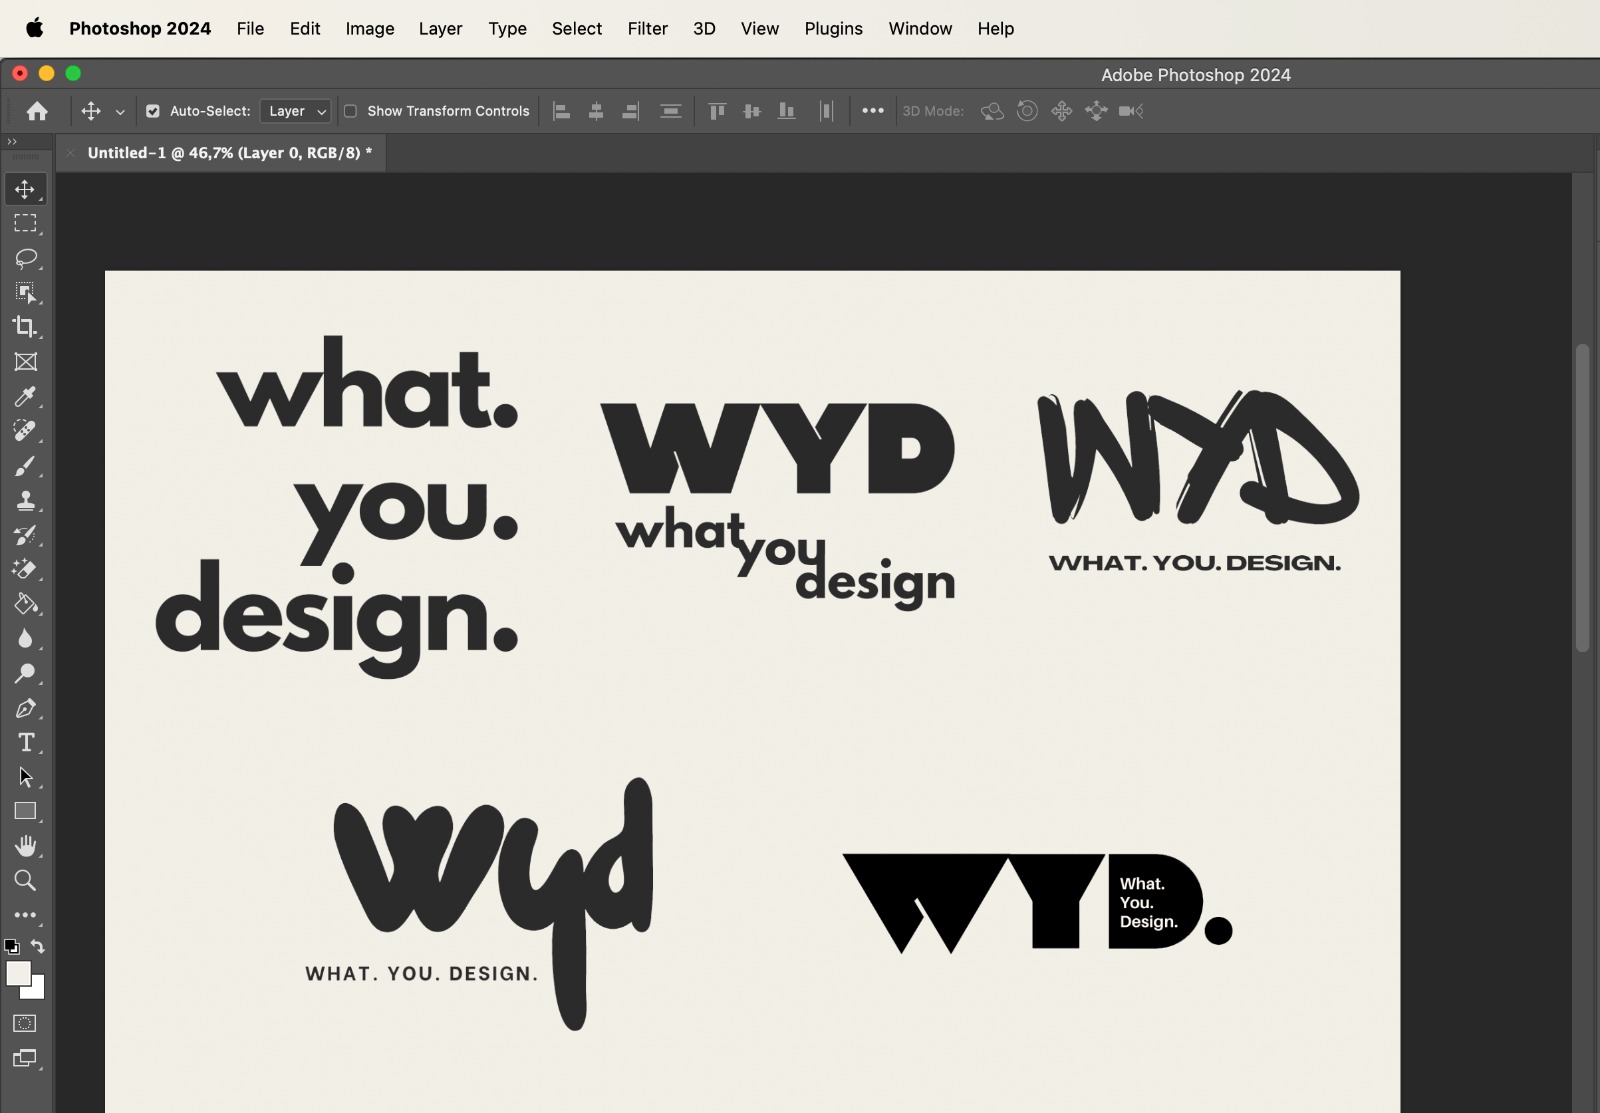Enable Show Transform Controls checkbox
This screenshot has width=1600, height=1113.
coord(351,111)
